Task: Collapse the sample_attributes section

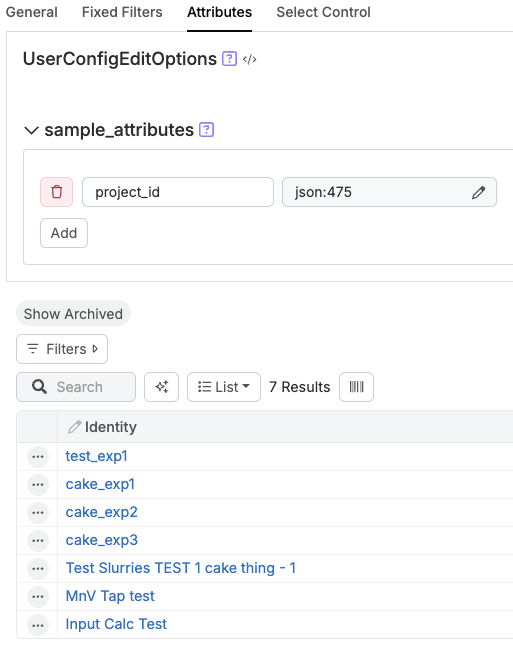Action: coord(31,130)
